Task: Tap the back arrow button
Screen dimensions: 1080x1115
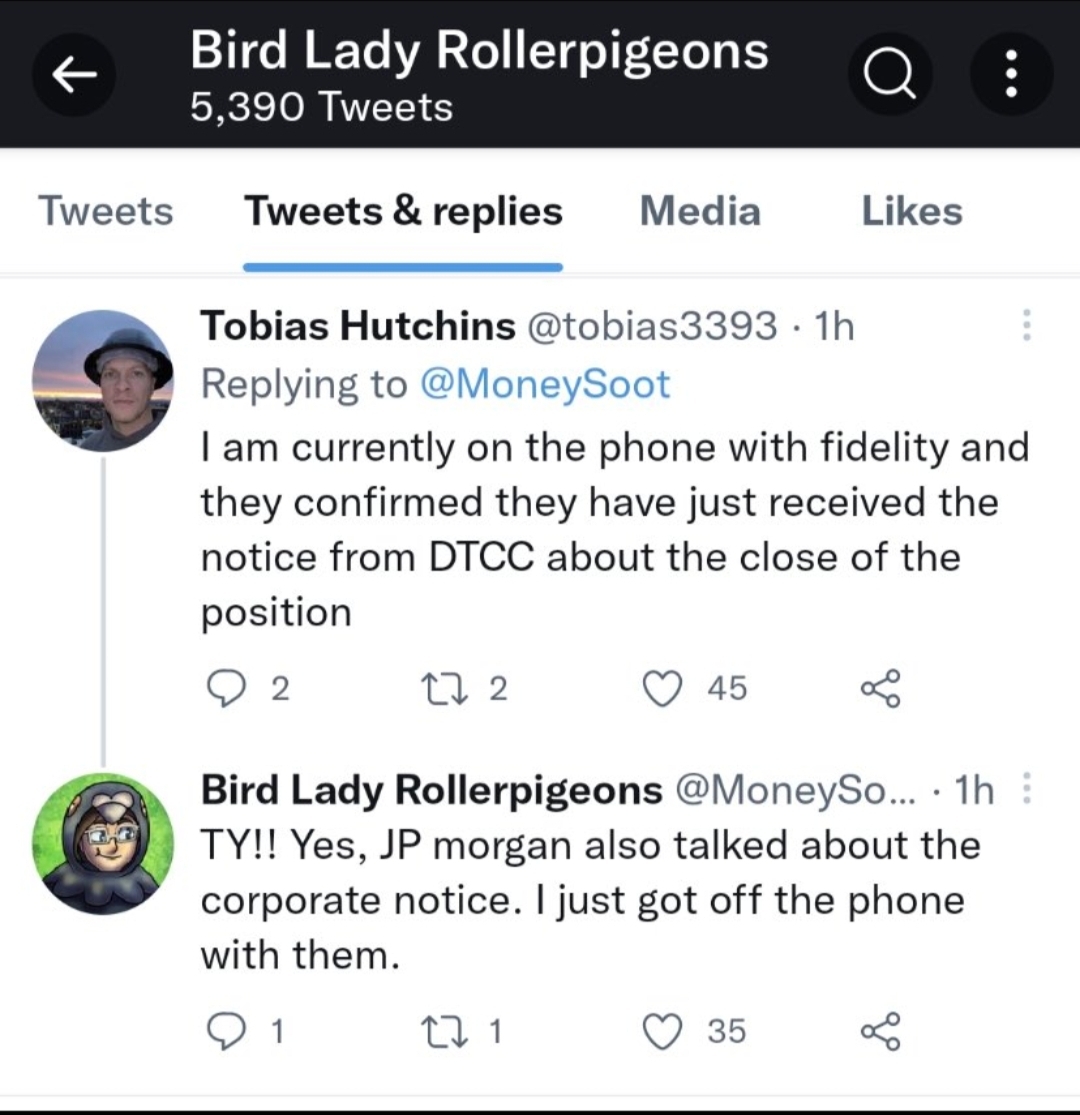Action: (73, 76)
